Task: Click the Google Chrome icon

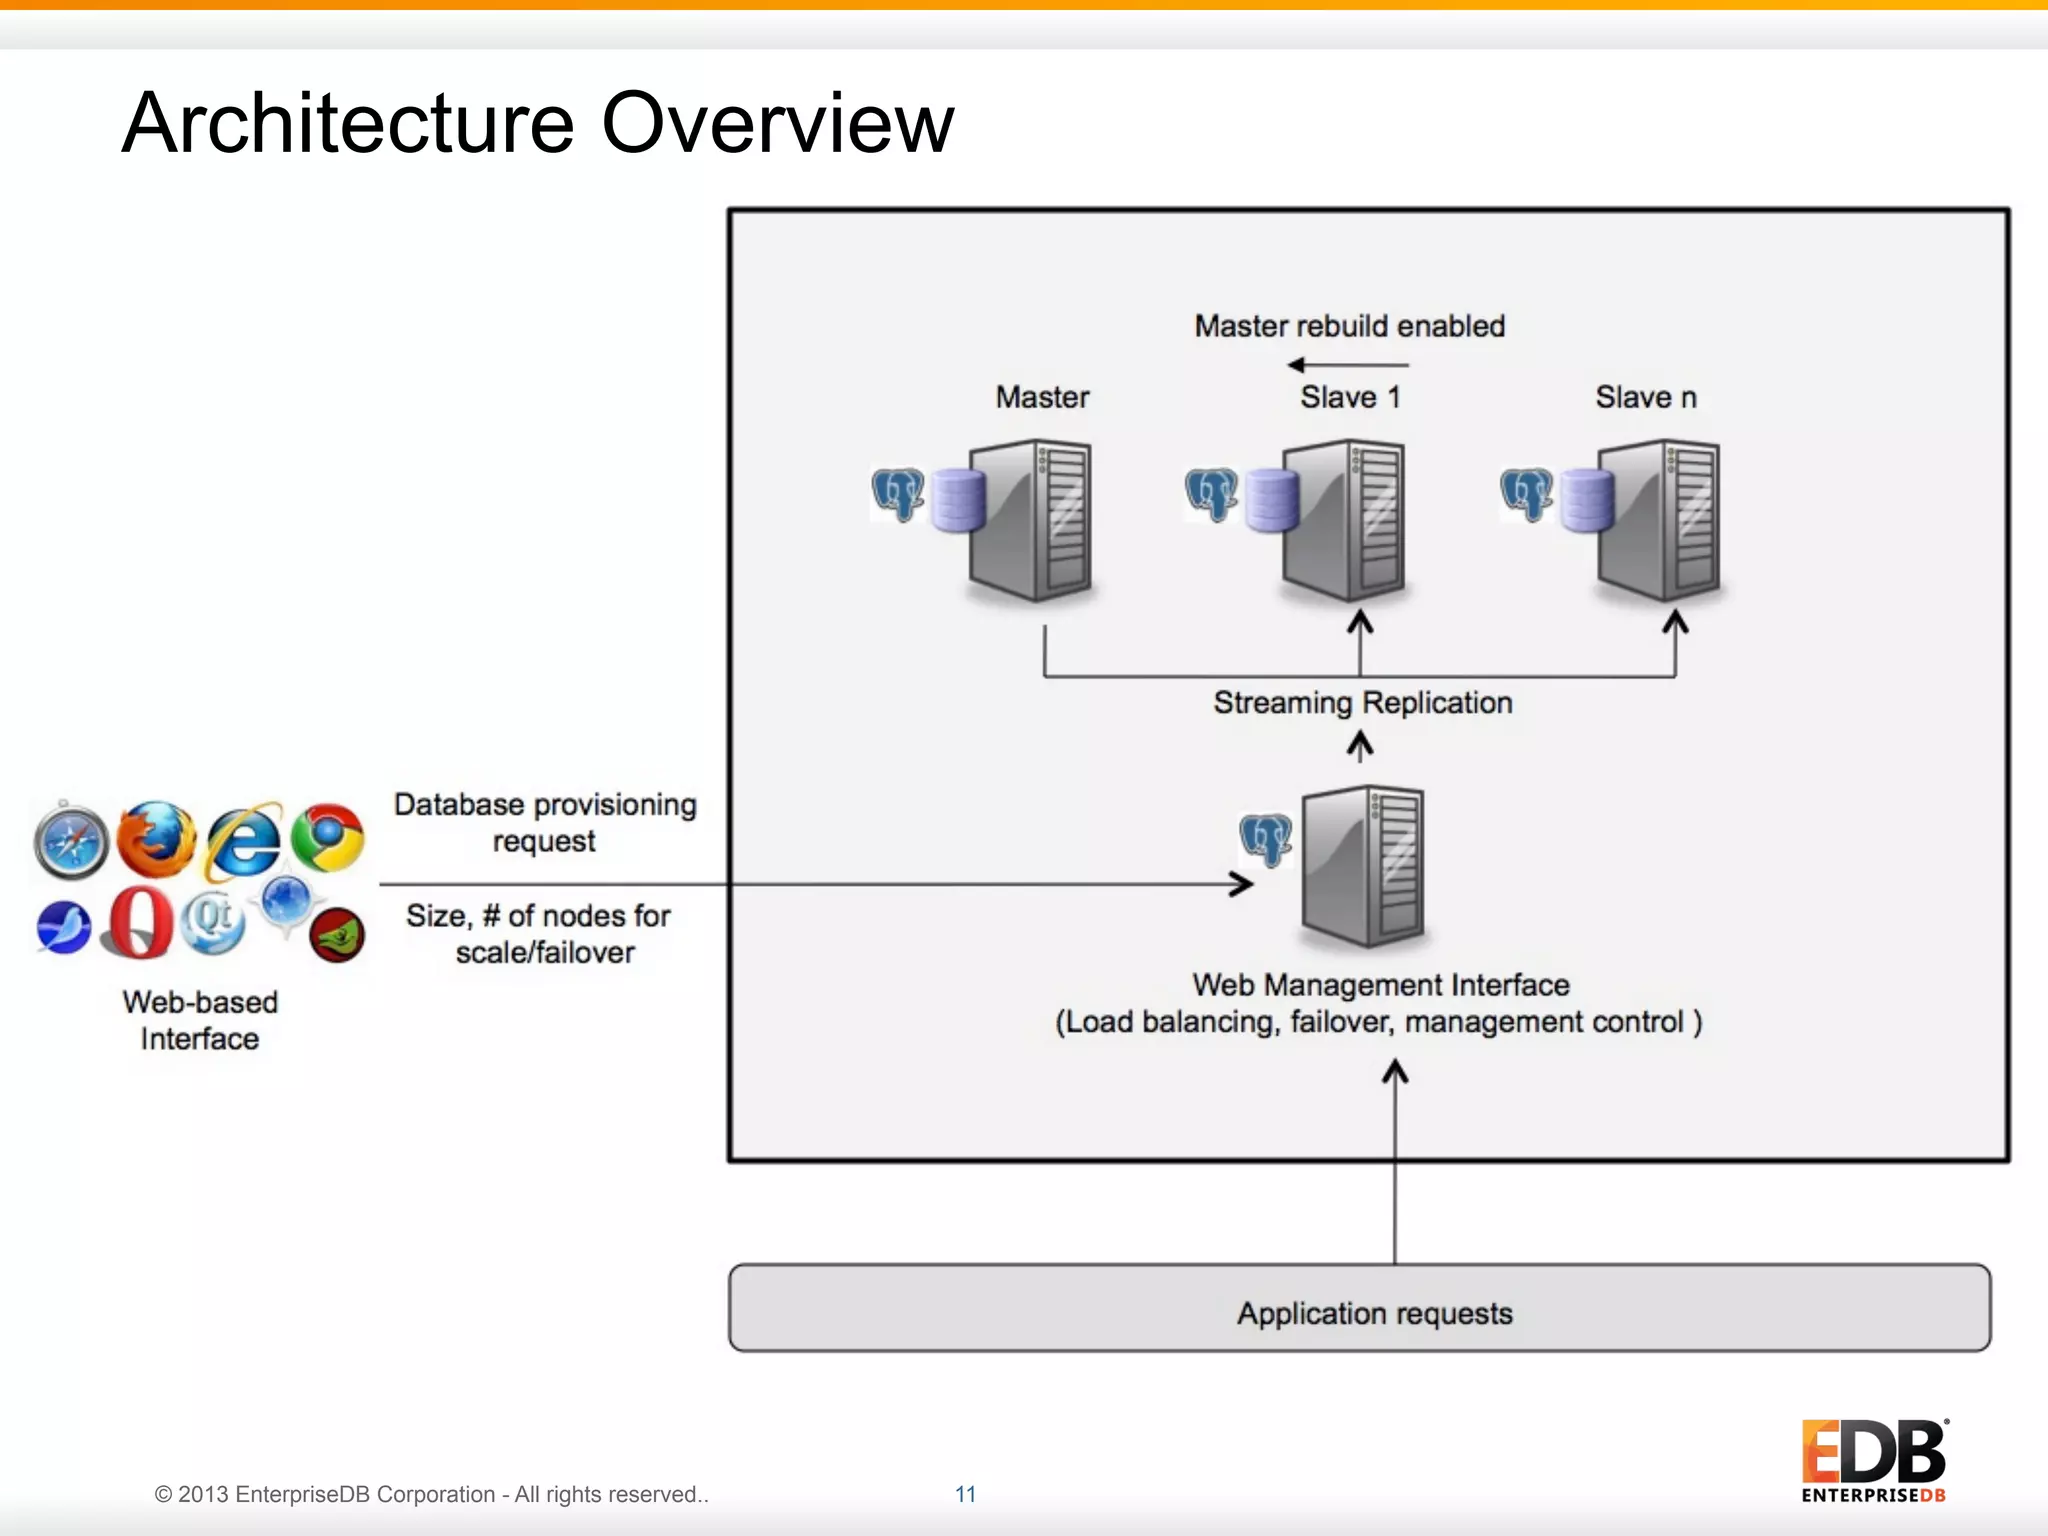Action: (328, 838)
